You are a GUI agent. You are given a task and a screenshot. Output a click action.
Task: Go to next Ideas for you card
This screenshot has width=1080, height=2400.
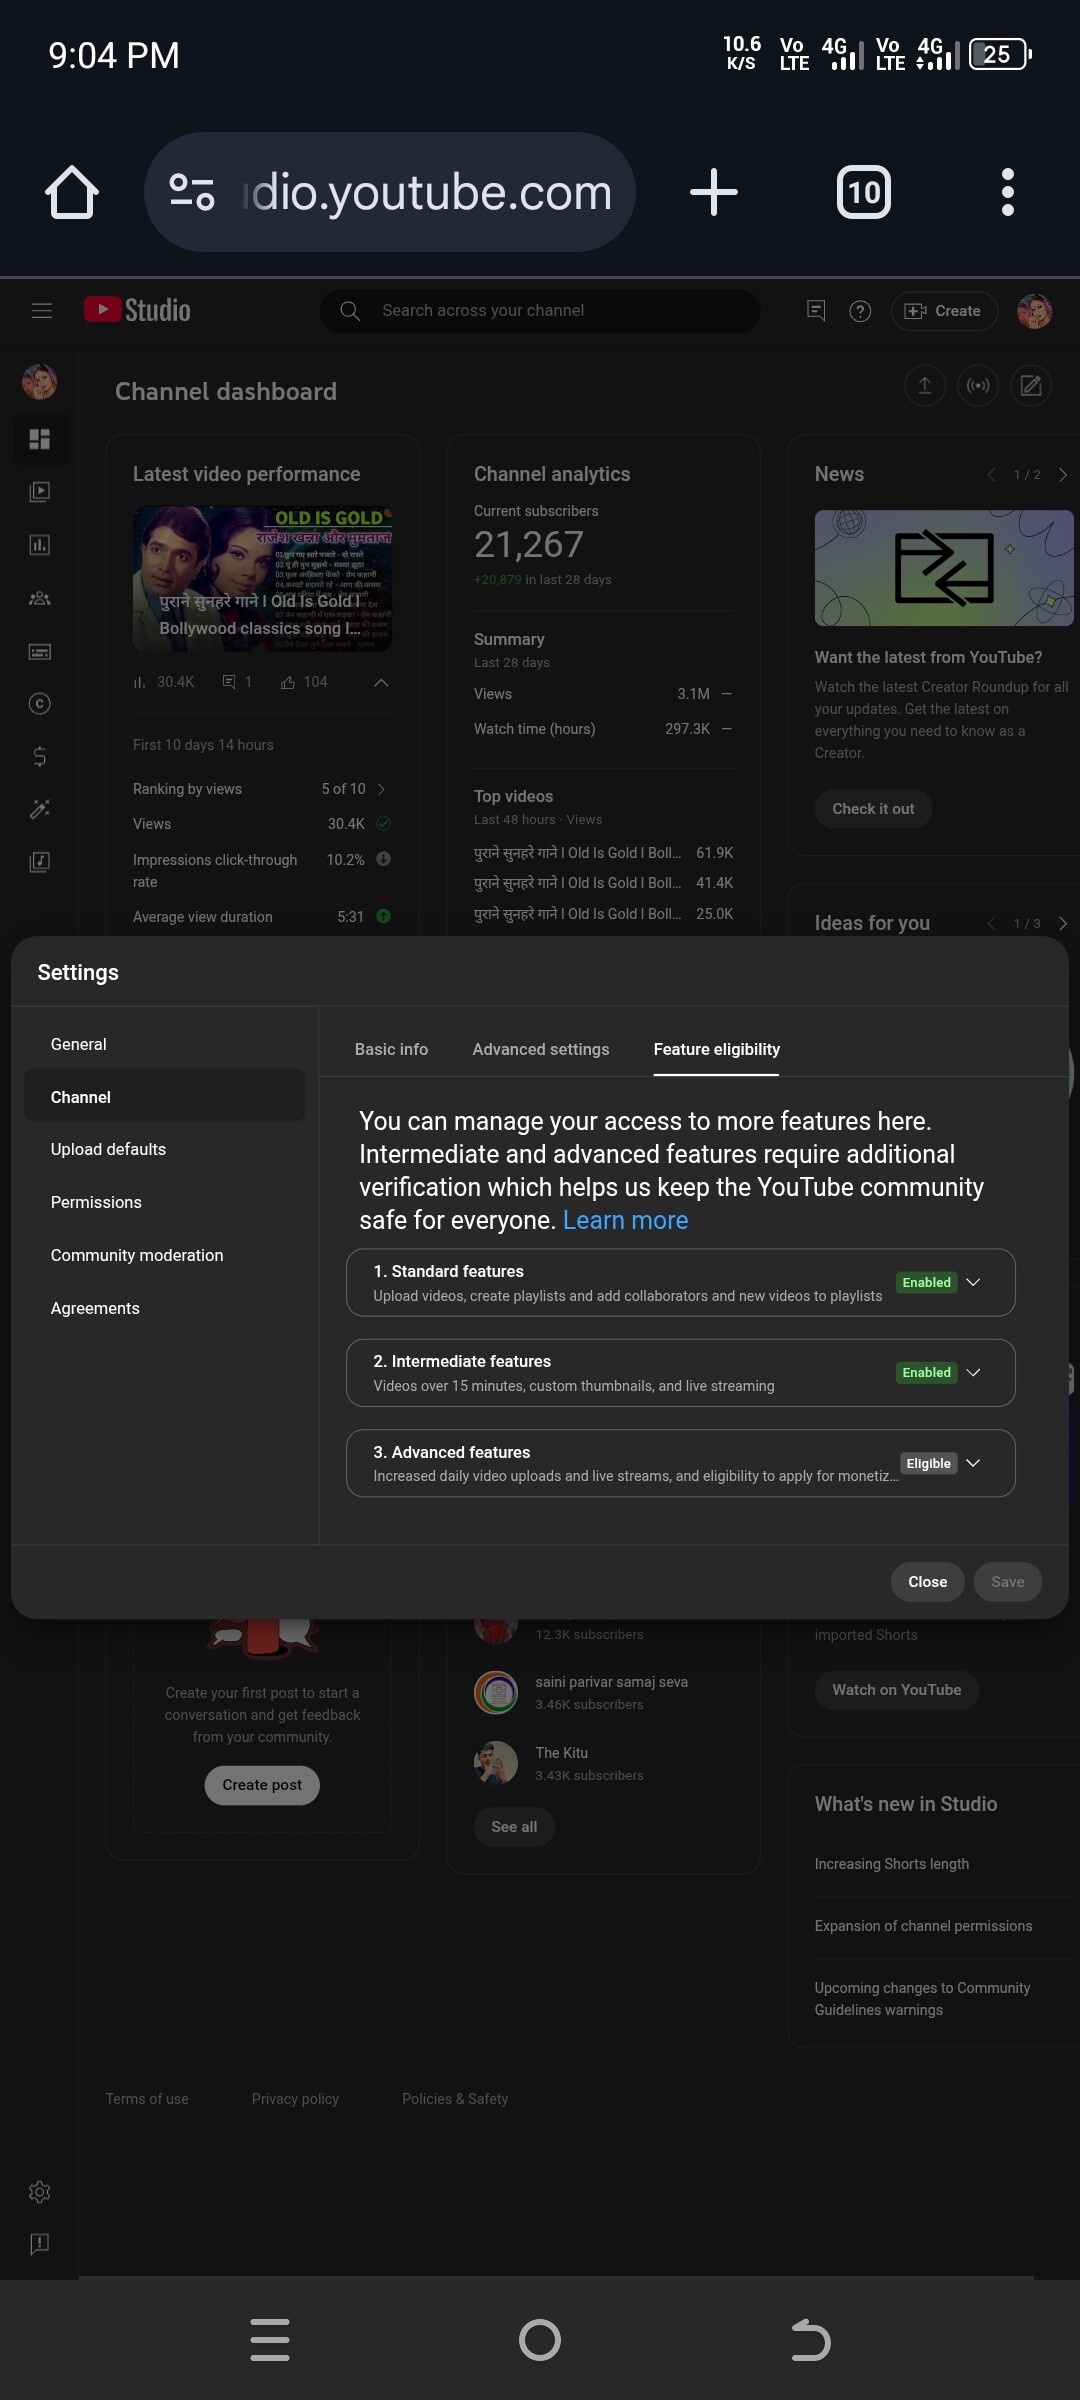(x=1063, y=923)
